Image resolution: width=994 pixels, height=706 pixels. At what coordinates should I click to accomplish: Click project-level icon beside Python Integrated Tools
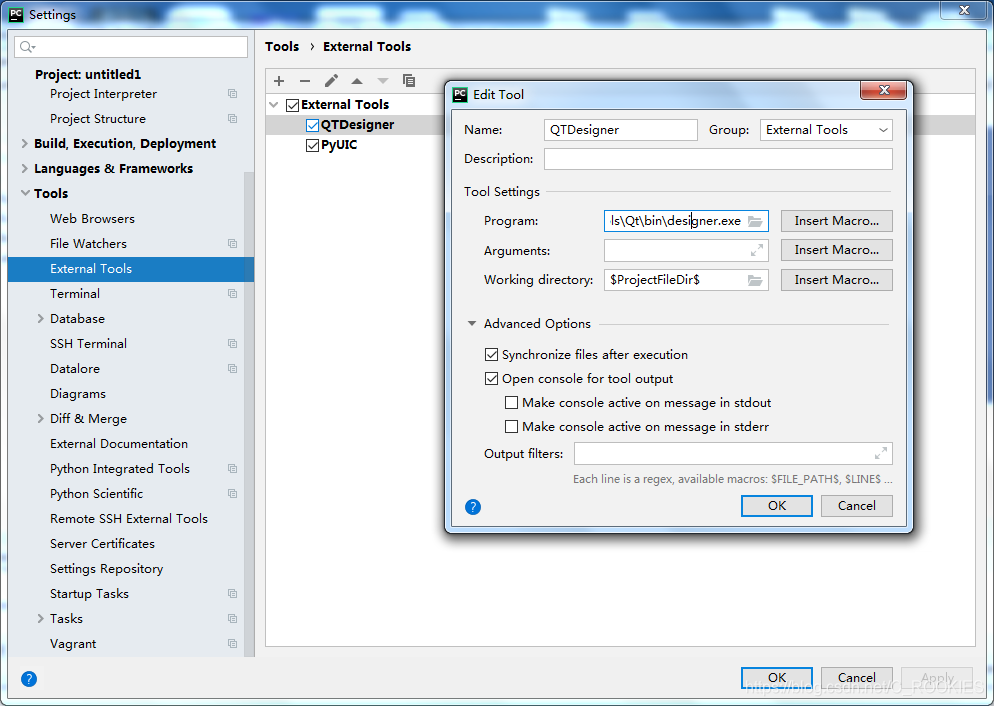tap(233, 469)
